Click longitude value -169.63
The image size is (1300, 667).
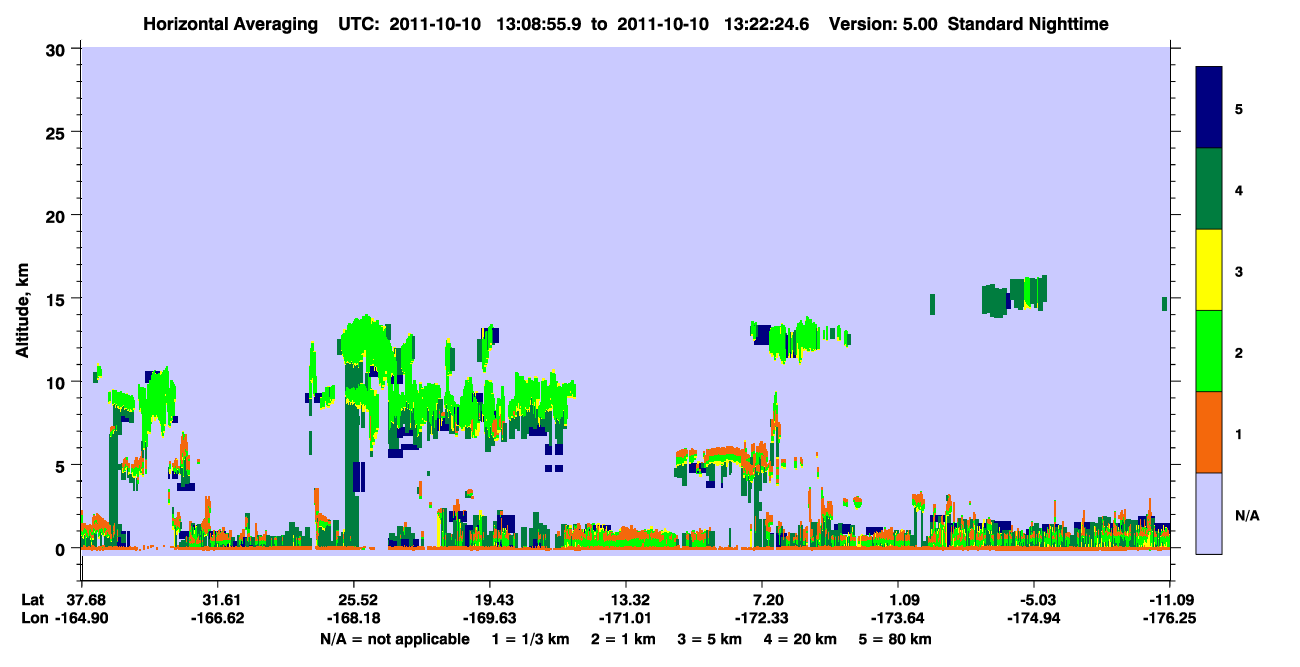489,618
